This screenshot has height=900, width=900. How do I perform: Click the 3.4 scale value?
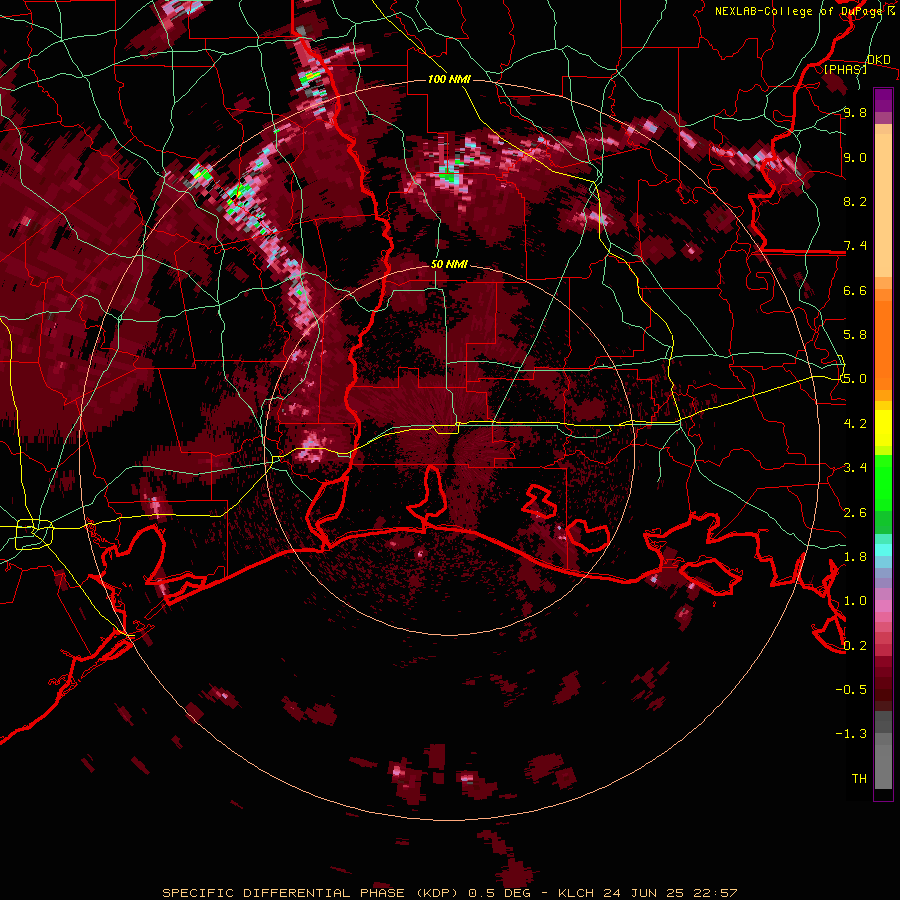[855, 468]
